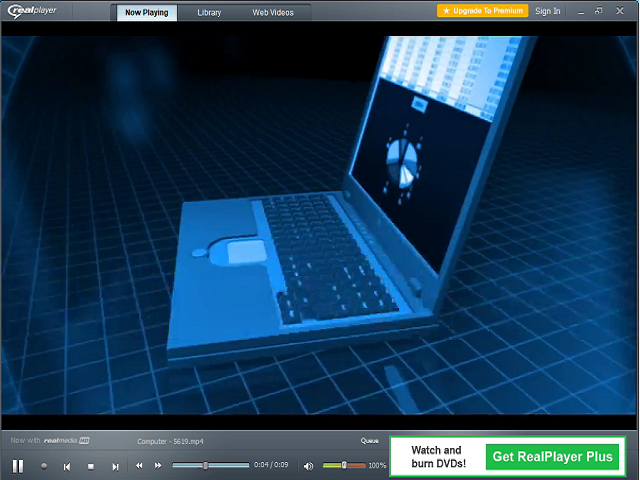Click the Watch and burn DVDs ad text
Screen dimensions: 640x480
point(439,457)
